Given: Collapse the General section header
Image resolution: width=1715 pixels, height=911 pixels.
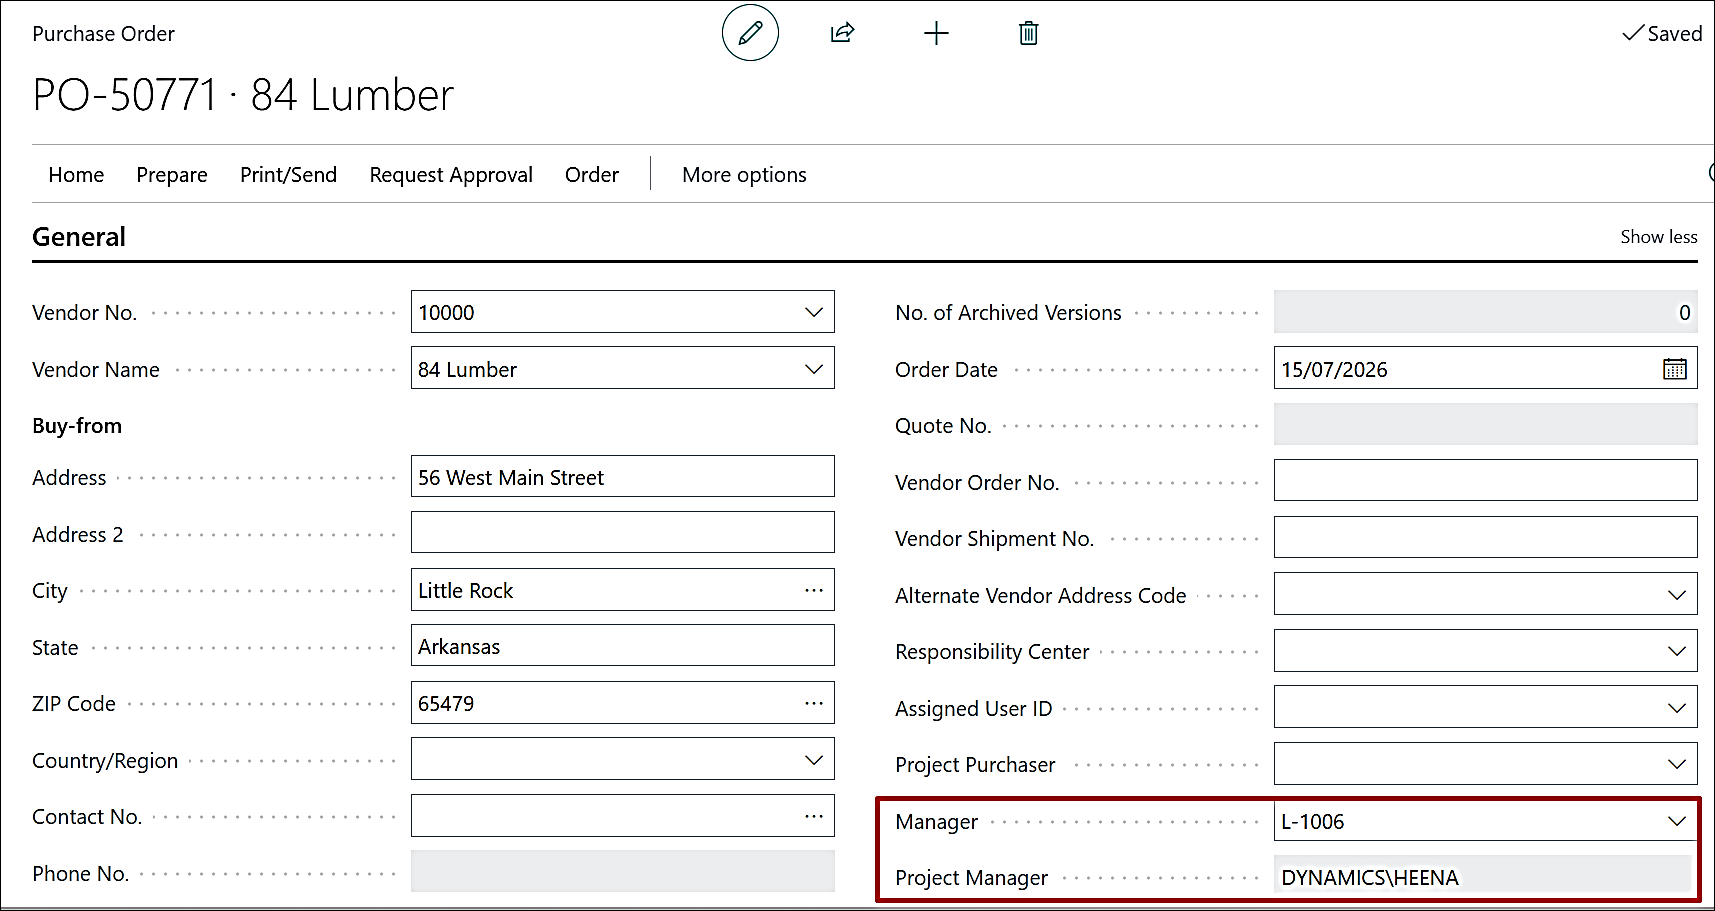Looking at the screenshot, I should (x=79, y=237).
